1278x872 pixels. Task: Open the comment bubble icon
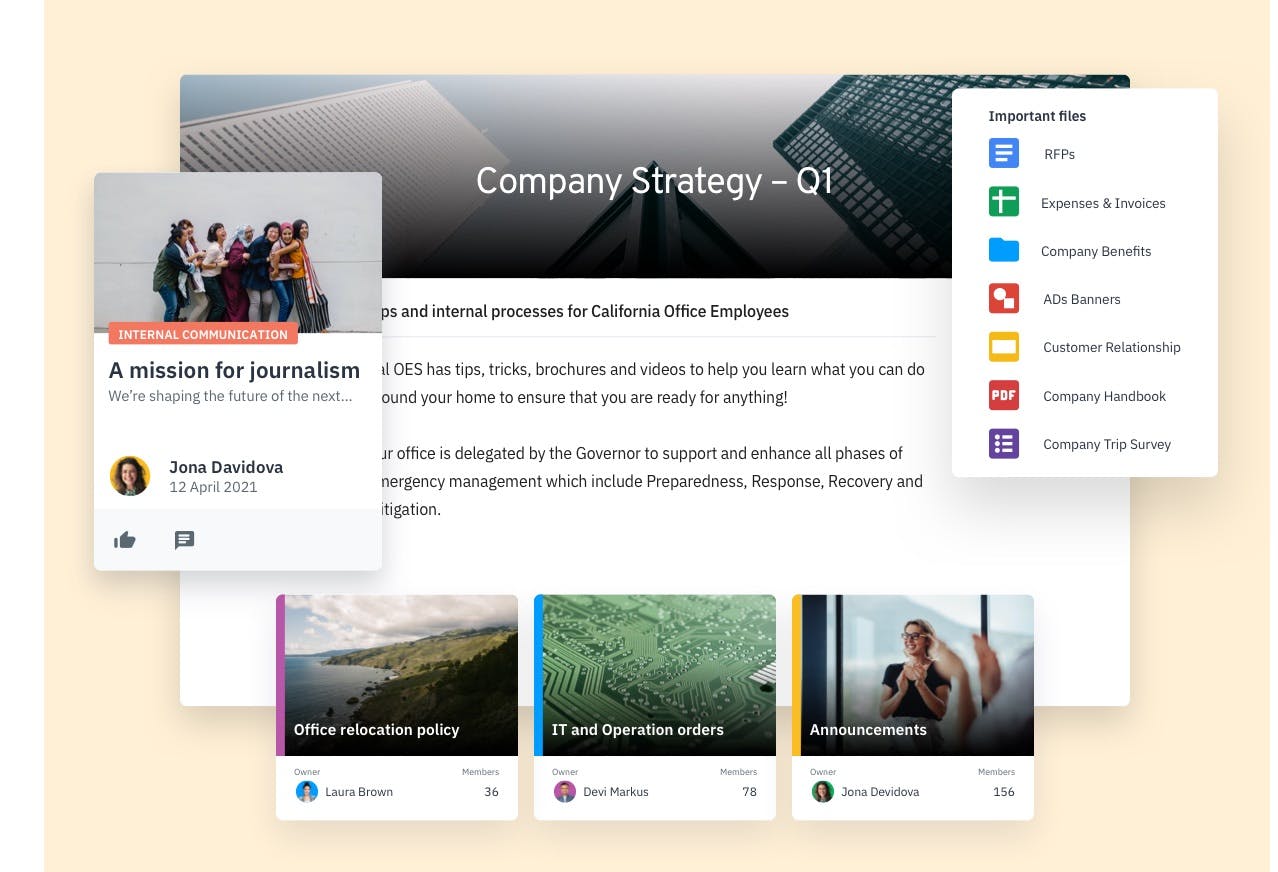tap(184, 540)
